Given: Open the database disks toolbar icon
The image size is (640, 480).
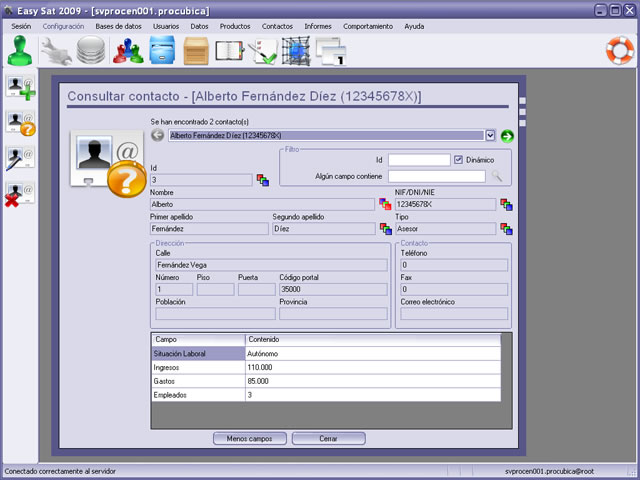Looking at the screenshot, I should (91, 51).
